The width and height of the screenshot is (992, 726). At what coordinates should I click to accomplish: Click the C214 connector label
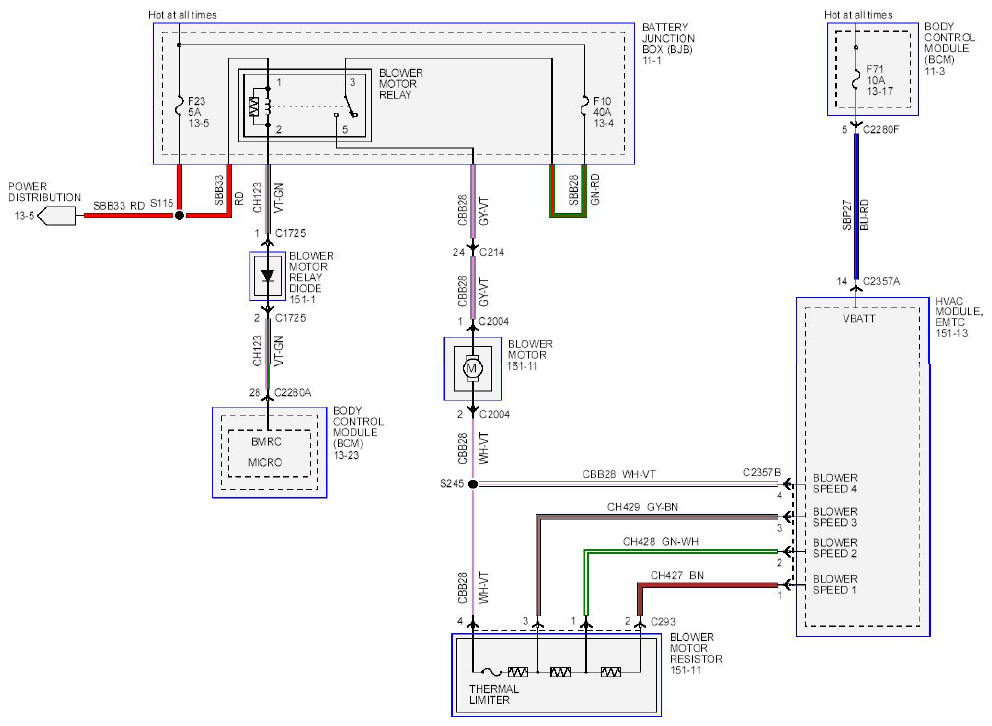(x=492, y=252)
